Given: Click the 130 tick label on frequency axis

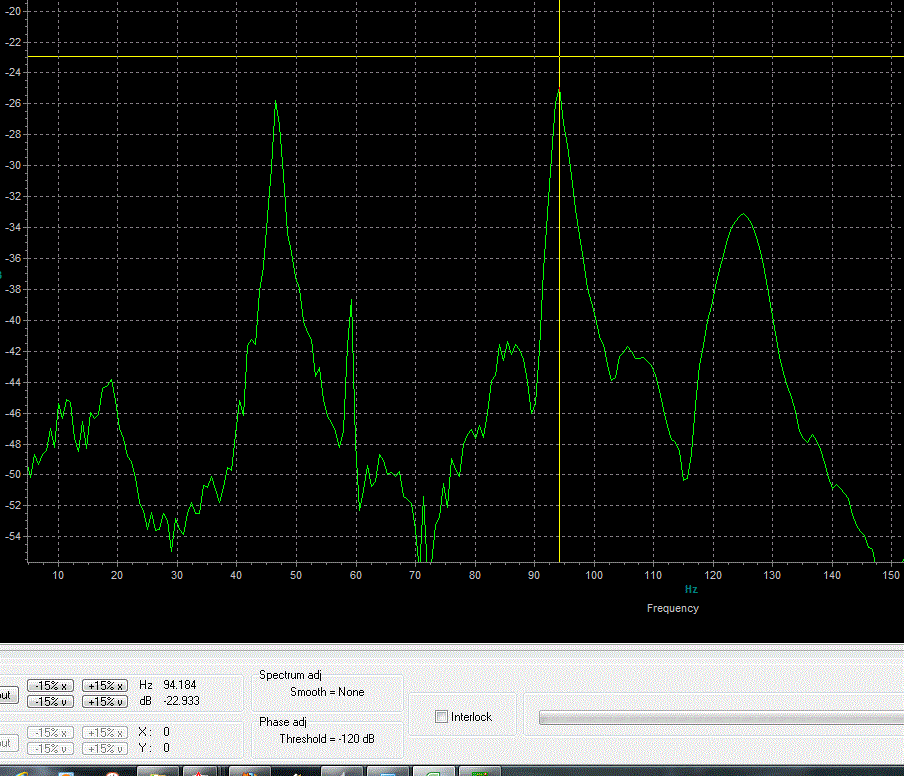Looking at the screenshot, I should [772, 575].
